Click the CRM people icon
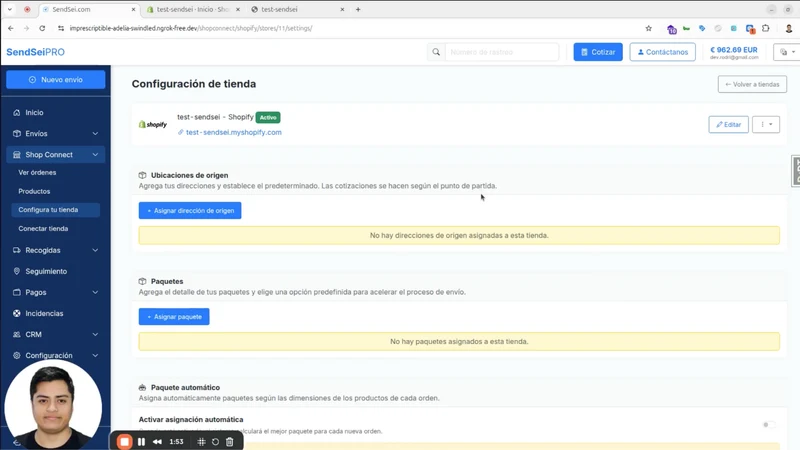Image resolution: width=800 pixels, height=450 pixels. point(17,335)
